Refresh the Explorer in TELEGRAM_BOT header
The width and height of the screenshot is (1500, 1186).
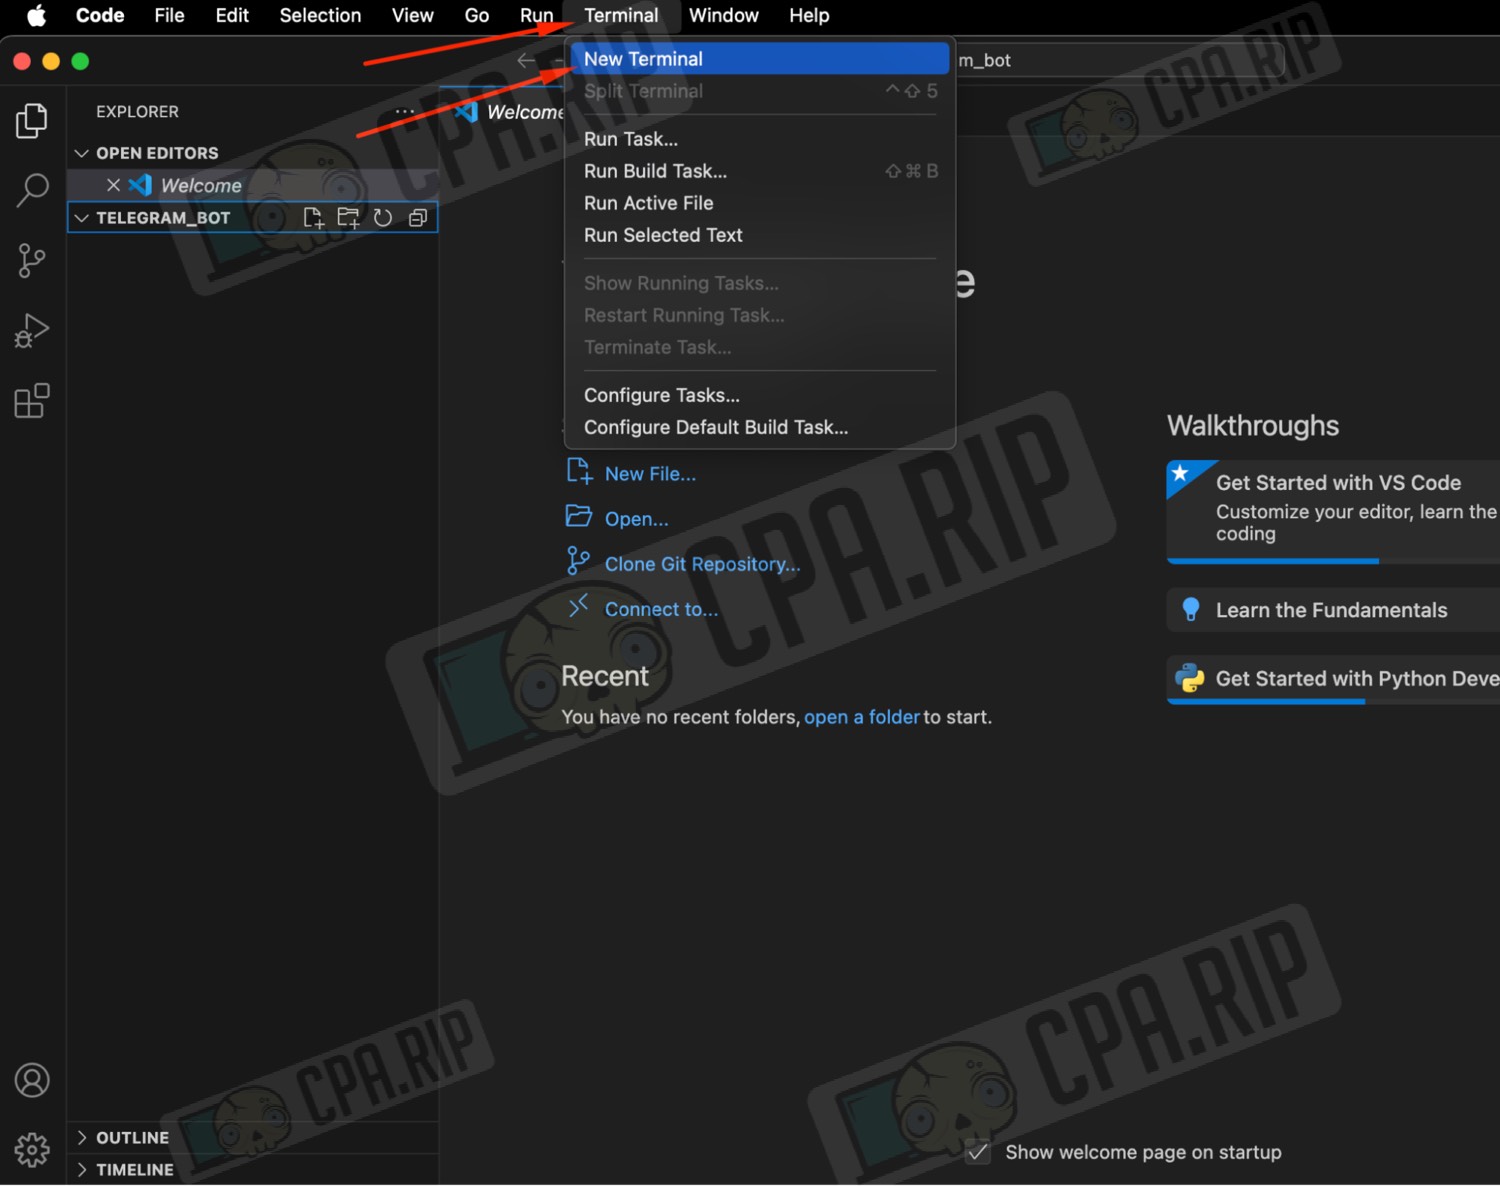pos(383,218)
